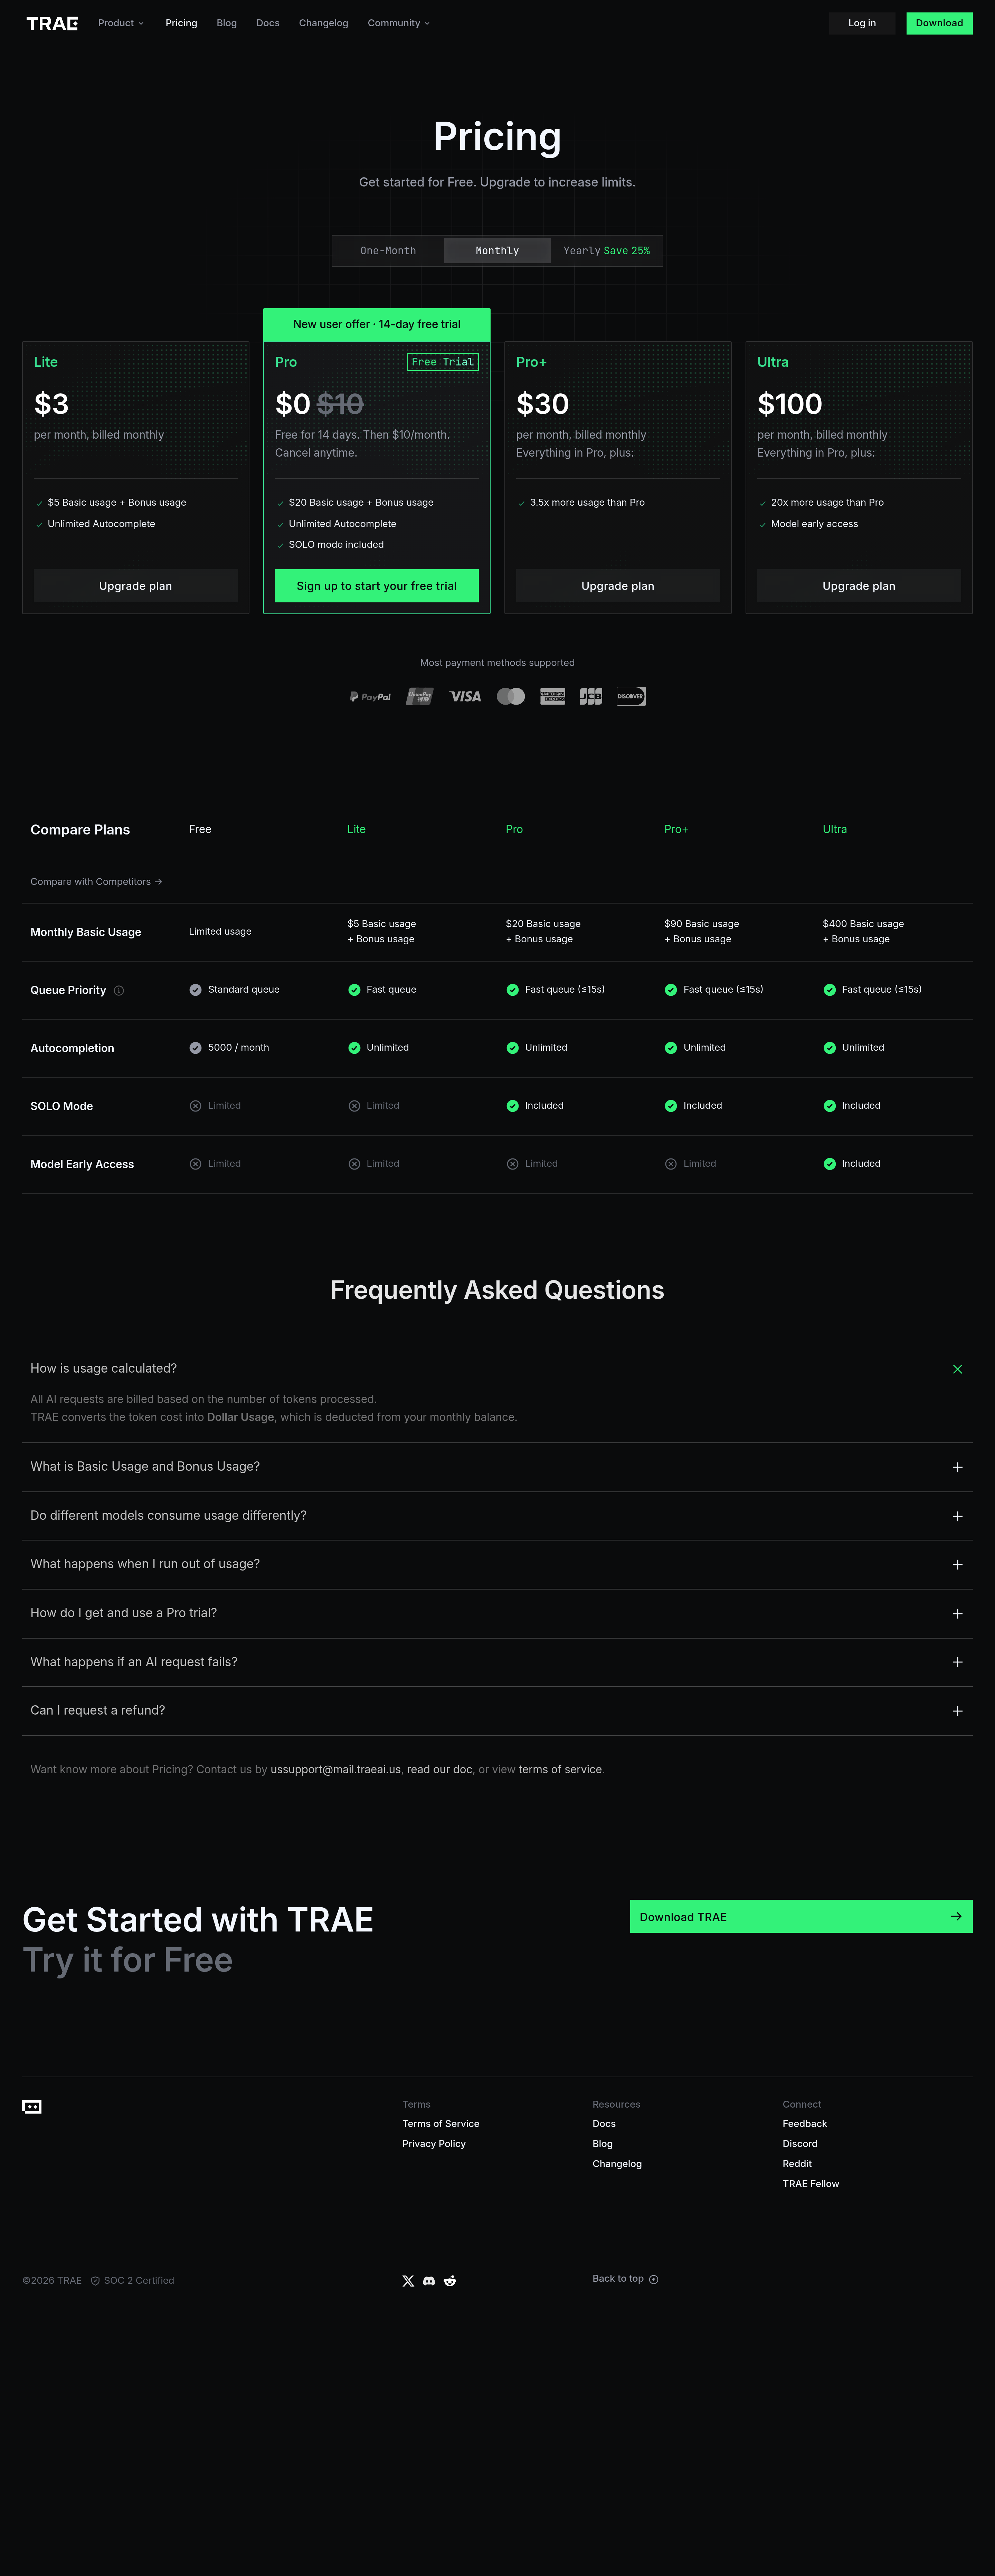Screen dimensions: 995x2576
Task: Click the TRAE logo in header
Action: click(52, 23)
